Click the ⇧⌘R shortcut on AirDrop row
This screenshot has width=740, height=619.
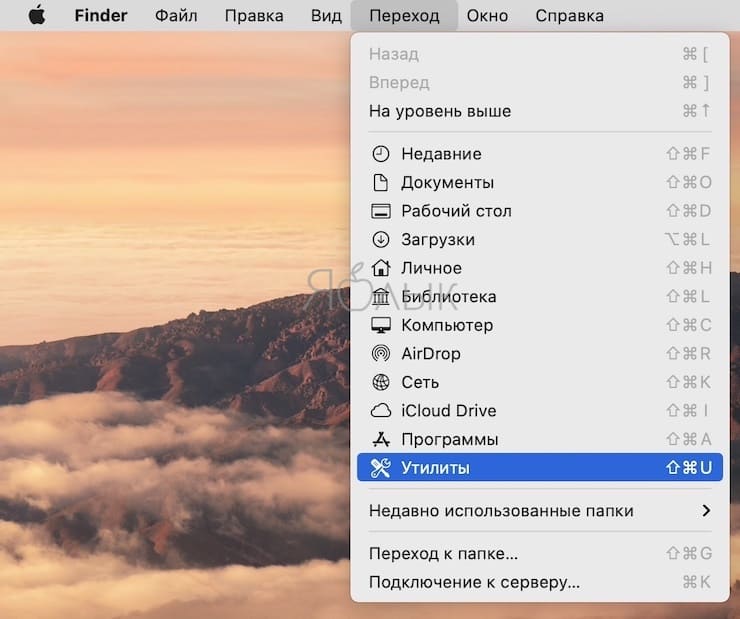pos(689,354)
